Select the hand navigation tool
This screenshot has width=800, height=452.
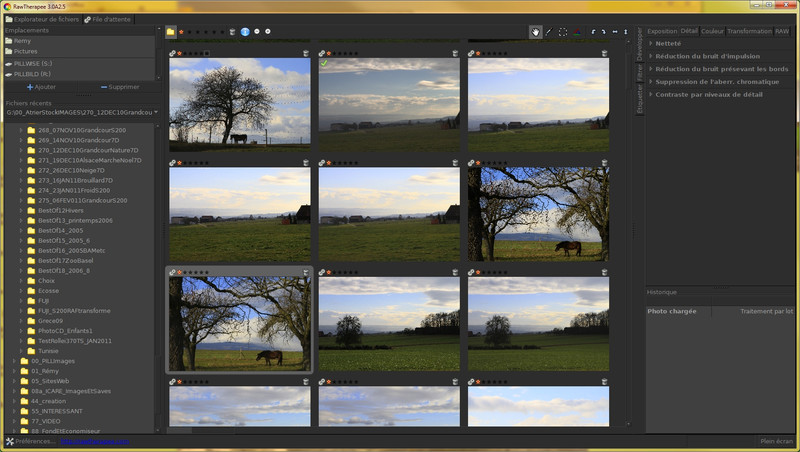point(535,32)
